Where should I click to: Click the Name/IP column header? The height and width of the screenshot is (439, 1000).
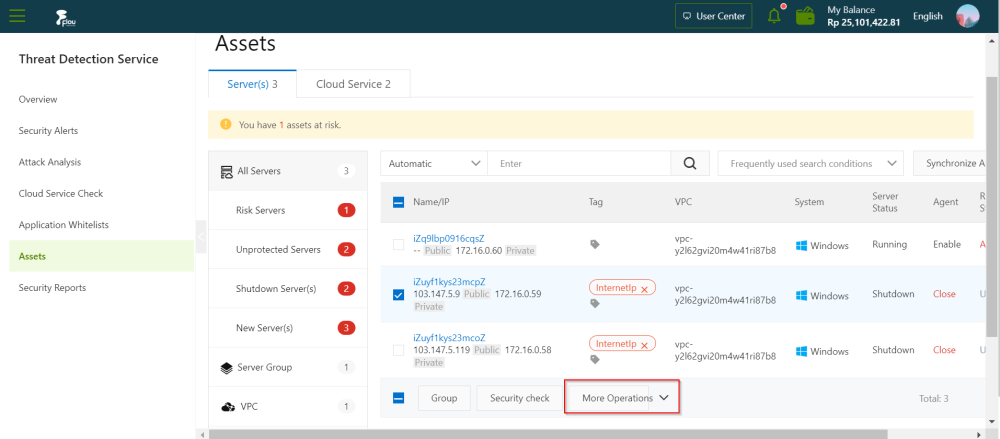[x=431, y=202]
